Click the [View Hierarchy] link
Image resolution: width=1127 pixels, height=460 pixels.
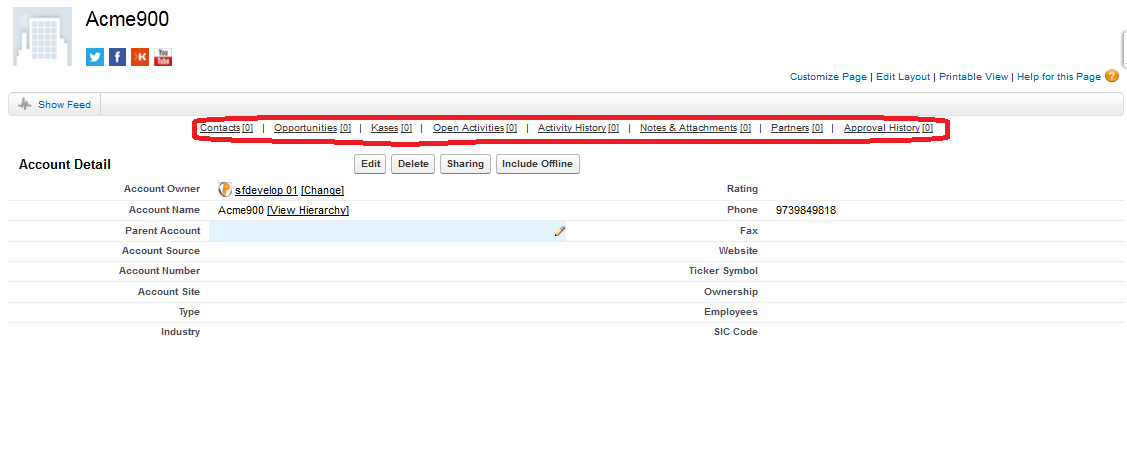pos(308,211)
